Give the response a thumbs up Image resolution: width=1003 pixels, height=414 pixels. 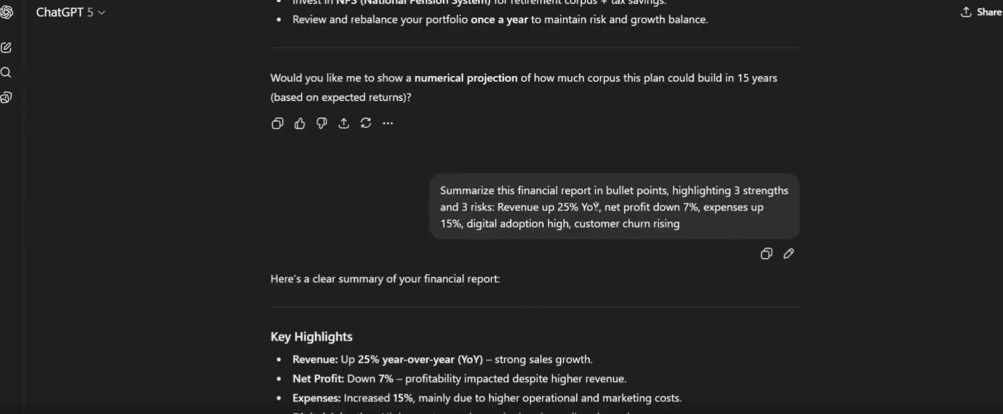point(300,123)
